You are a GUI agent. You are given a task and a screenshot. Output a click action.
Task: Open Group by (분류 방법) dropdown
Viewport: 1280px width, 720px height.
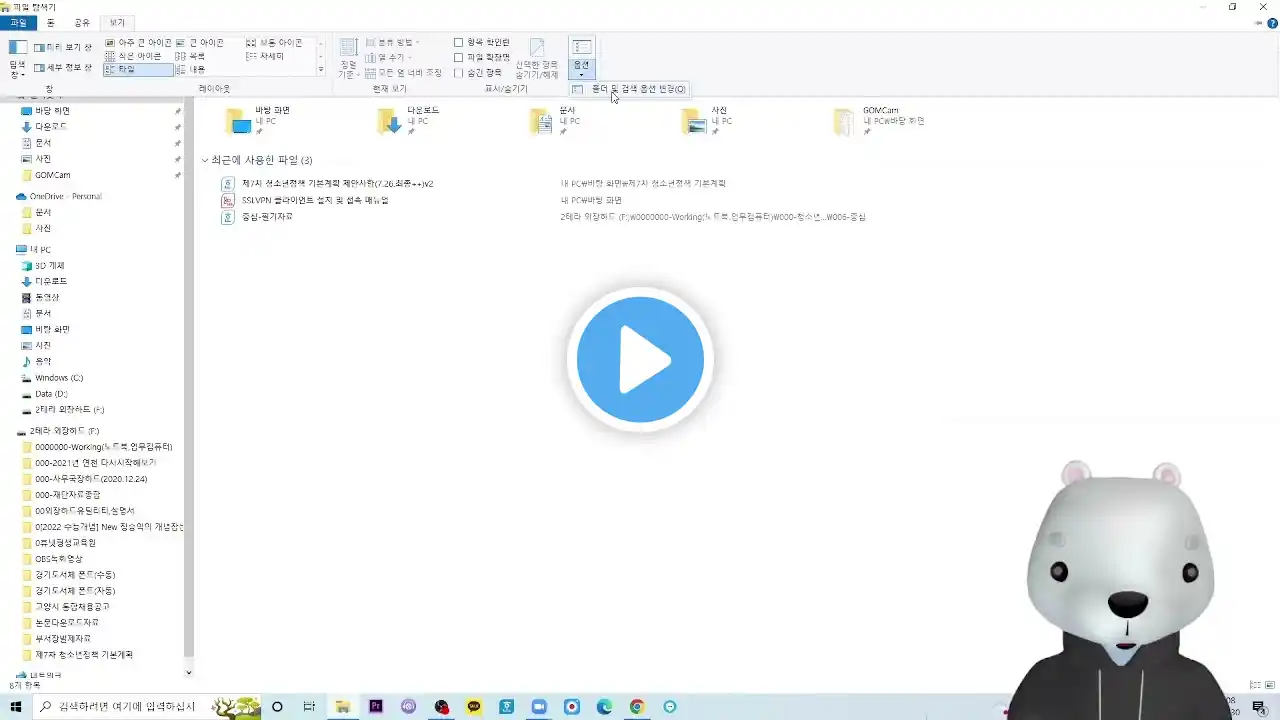392,43
